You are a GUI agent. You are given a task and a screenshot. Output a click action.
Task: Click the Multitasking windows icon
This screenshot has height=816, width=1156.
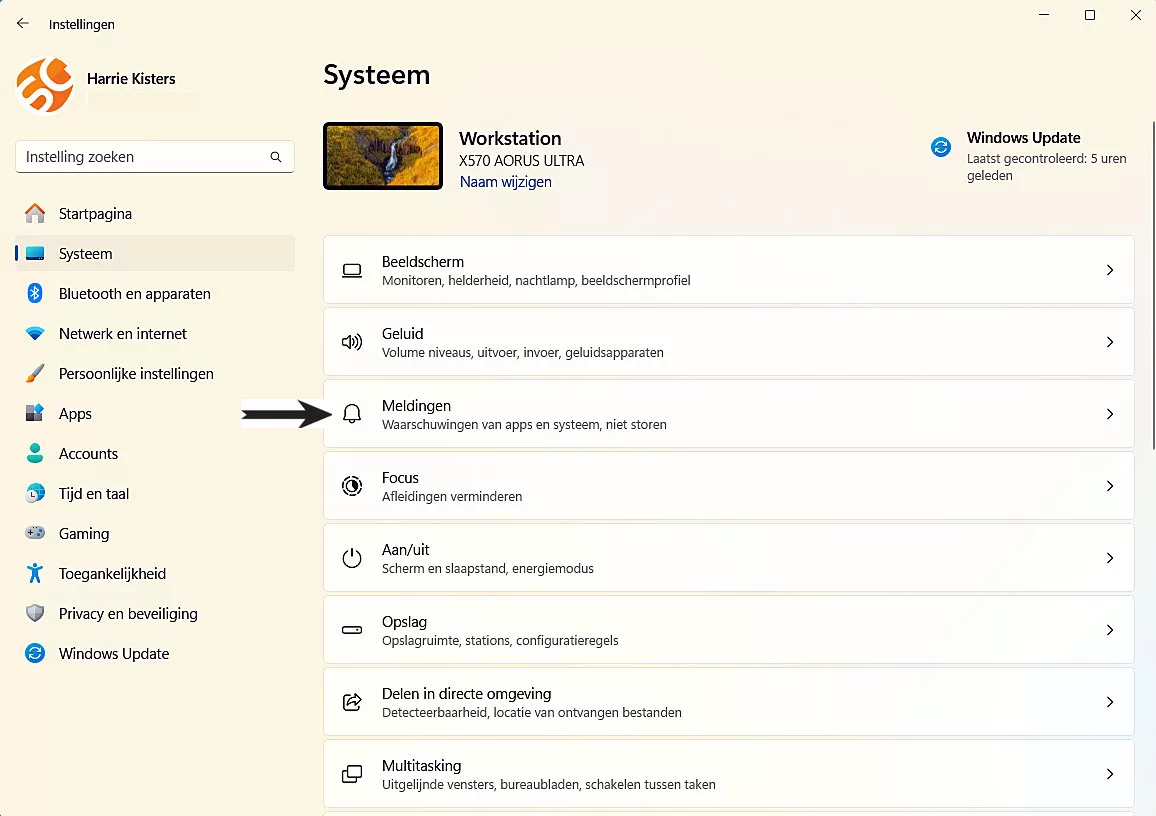point(352,774)
